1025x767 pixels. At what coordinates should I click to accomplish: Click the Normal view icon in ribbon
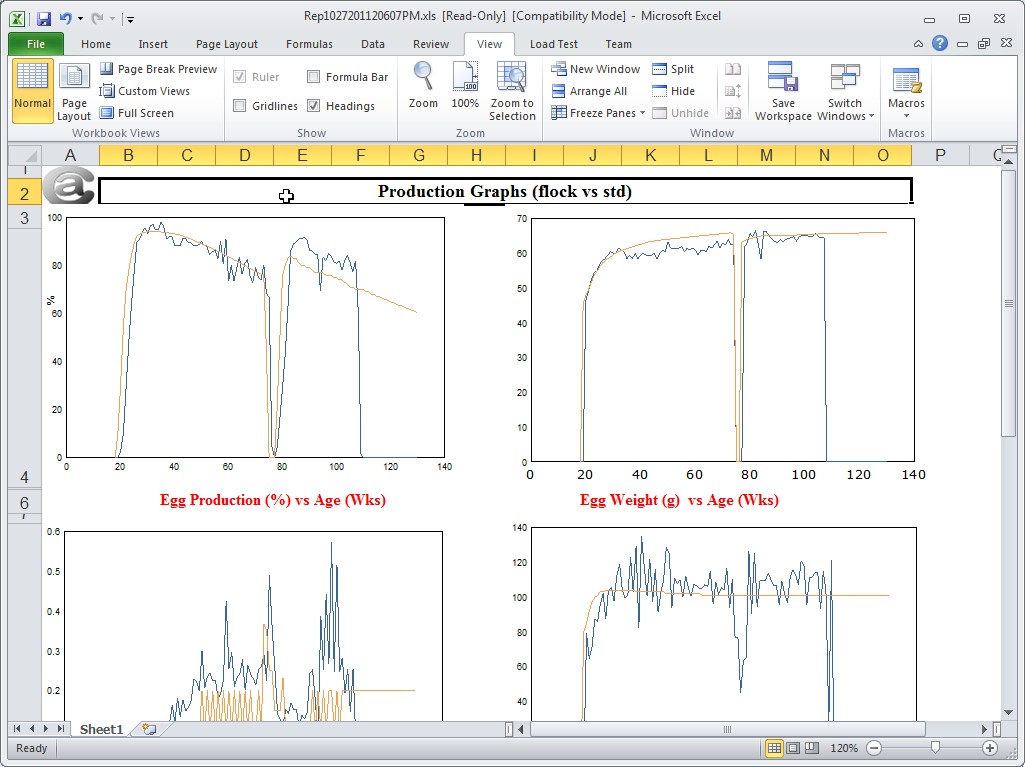point(32,90)
